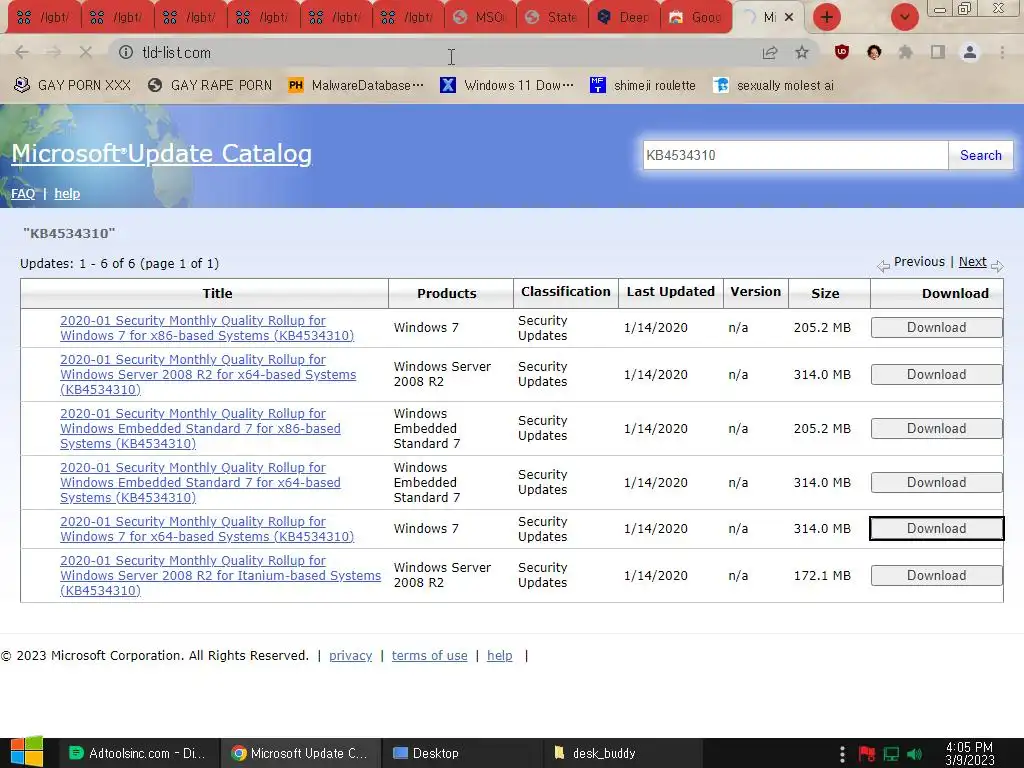Stop page loading with the X button

tap(86, 52)
